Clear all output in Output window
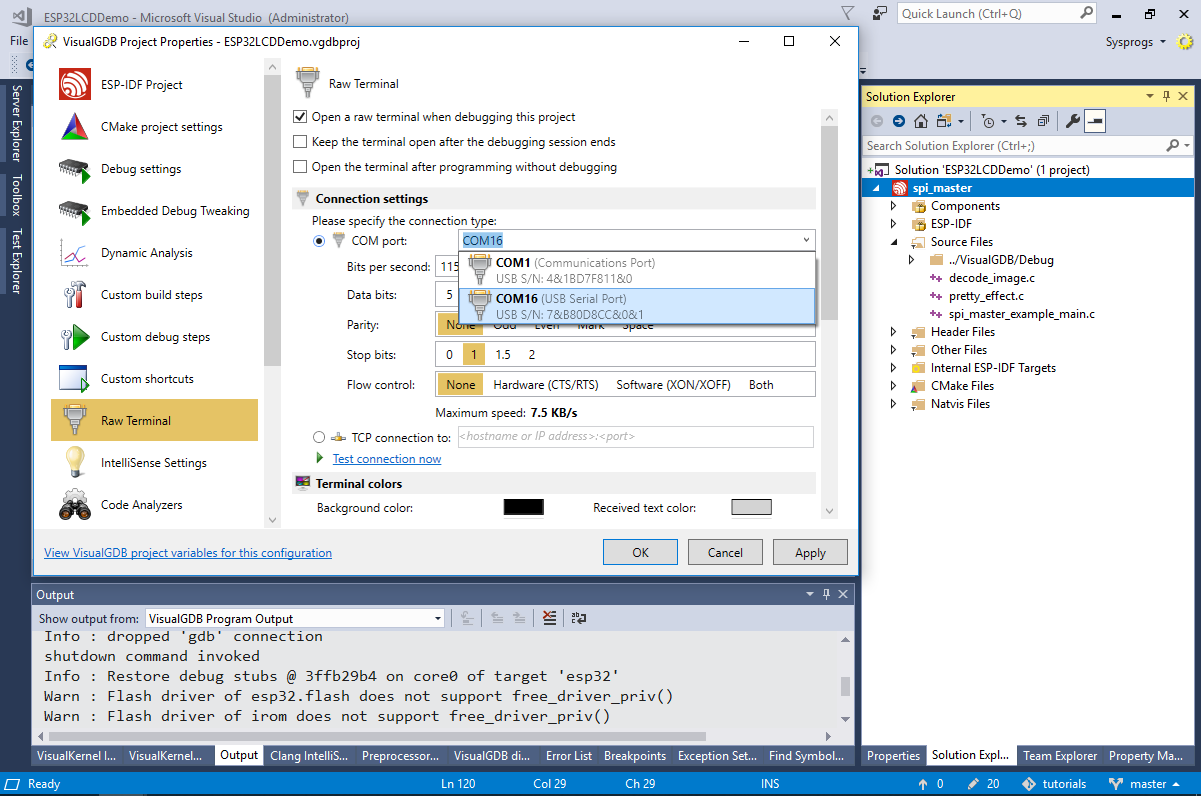1201x796 pixels. [x=549, y=618]
